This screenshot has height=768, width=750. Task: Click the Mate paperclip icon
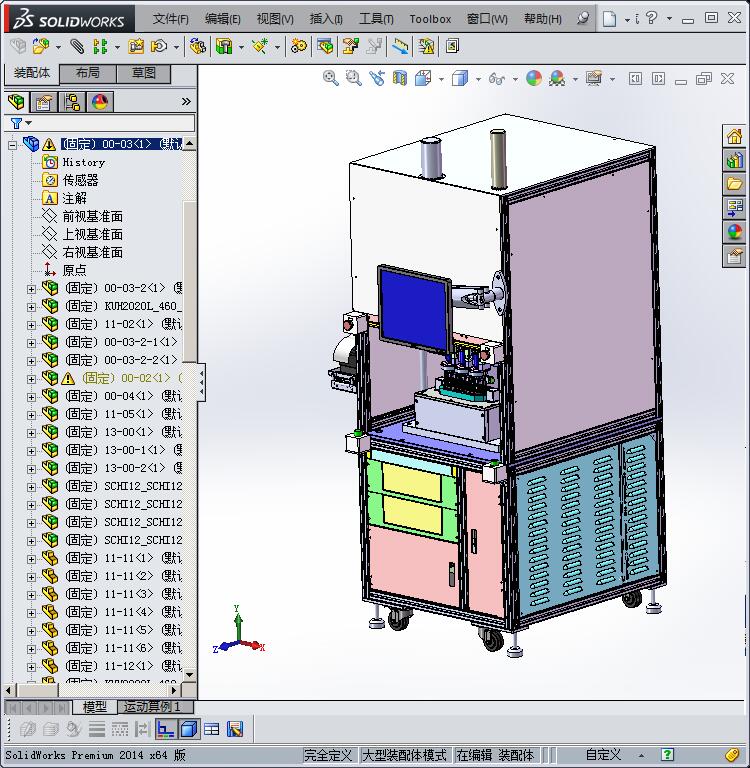(76, 47)
